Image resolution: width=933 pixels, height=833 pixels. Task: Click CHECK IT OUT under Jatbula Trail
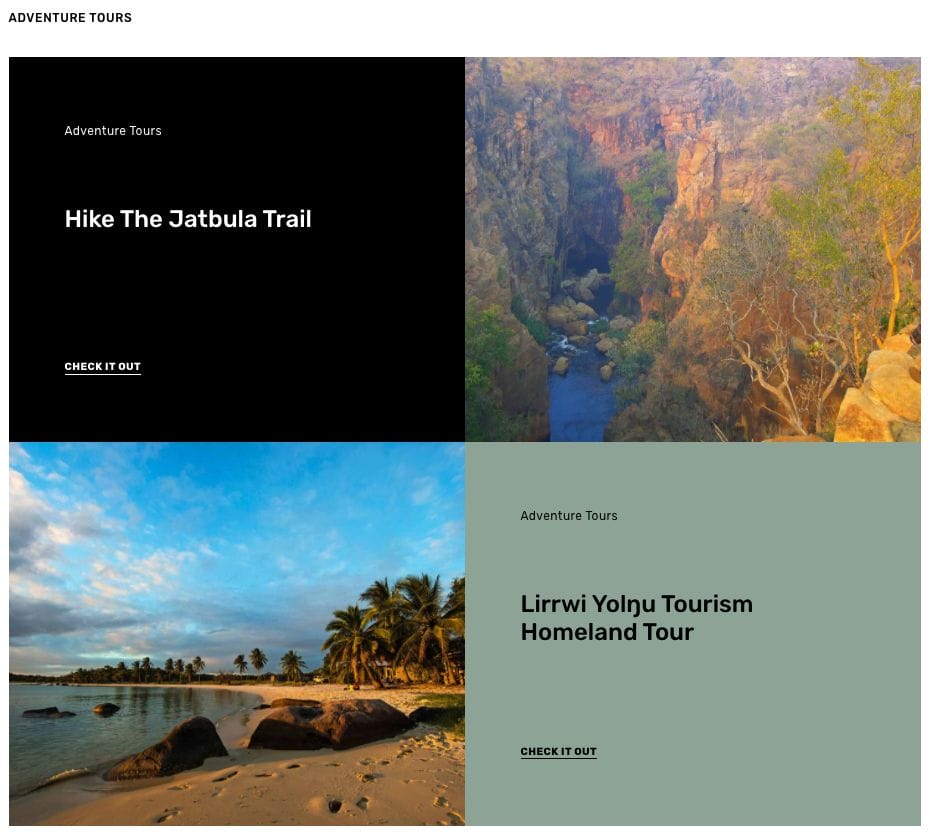[102, 367]
